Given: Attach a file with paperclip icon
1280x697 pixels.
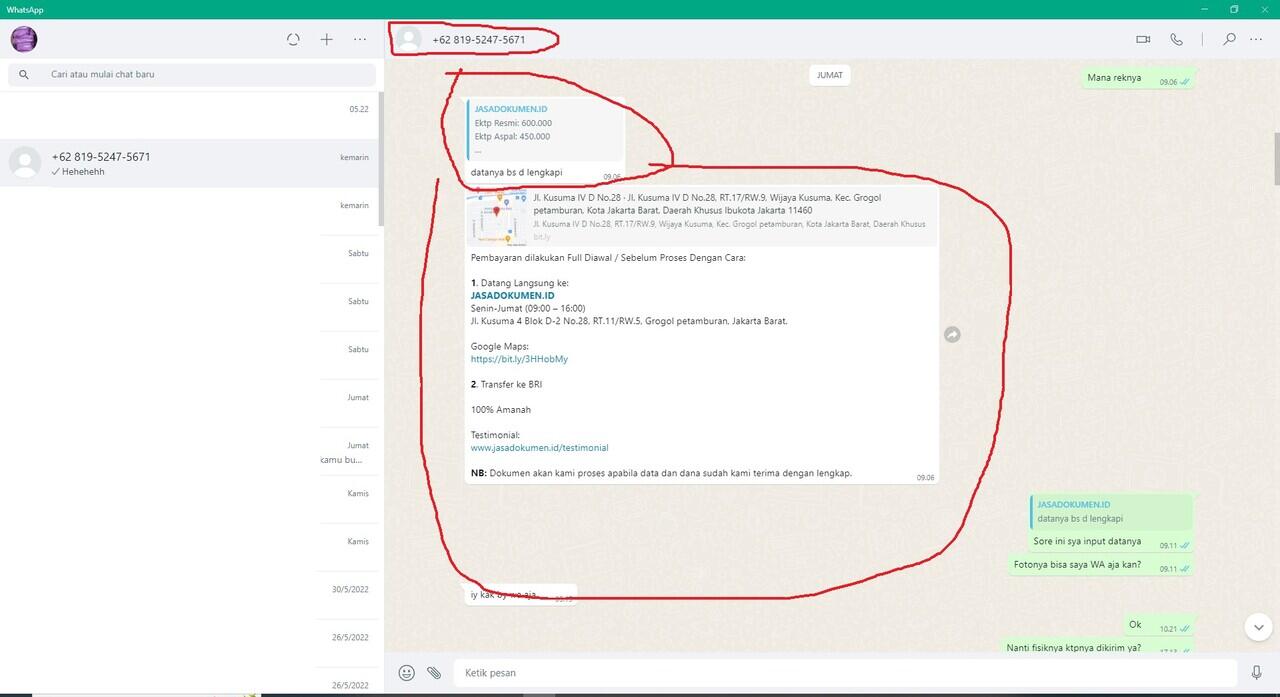Looking at the screenshot, I should 434,673.
